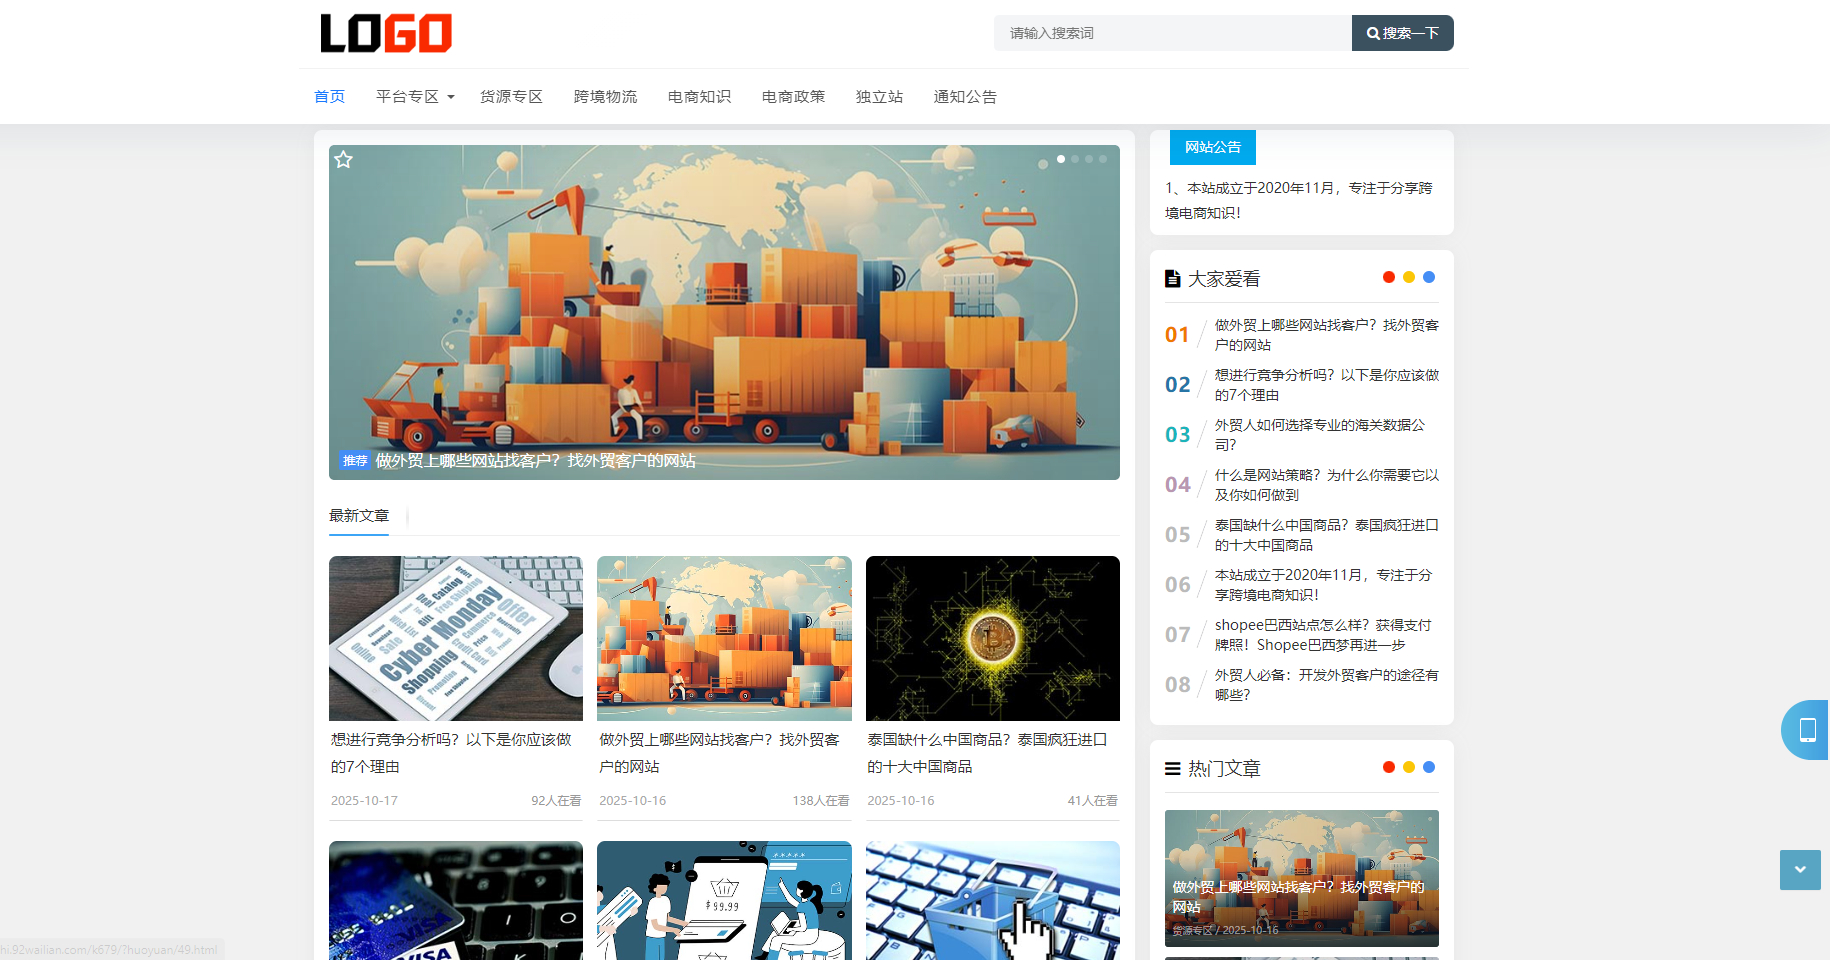This screenshot has width=1830, height=960.
Task: Click the search input field
Action: pos(1170,33)
